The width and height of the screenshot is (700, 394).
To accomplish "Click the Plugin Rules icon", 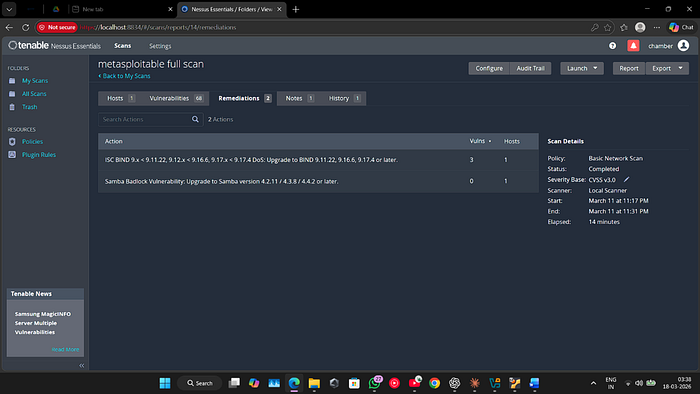I will [x=12, y=154].
